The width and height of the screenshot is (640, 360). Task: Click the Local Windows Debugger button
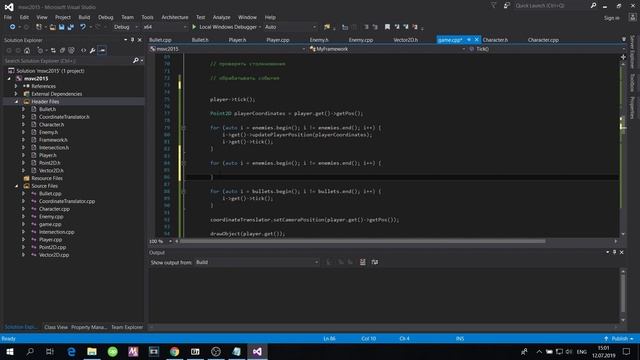point(228,27)
